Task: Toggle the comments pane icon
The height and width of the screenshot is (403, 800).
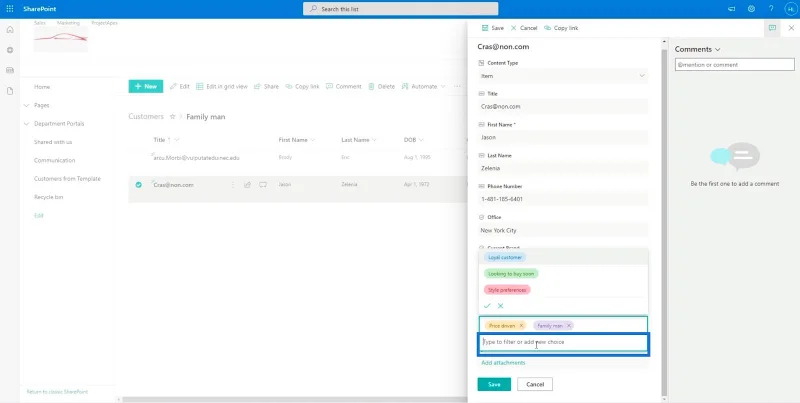Action: point(772,28)
